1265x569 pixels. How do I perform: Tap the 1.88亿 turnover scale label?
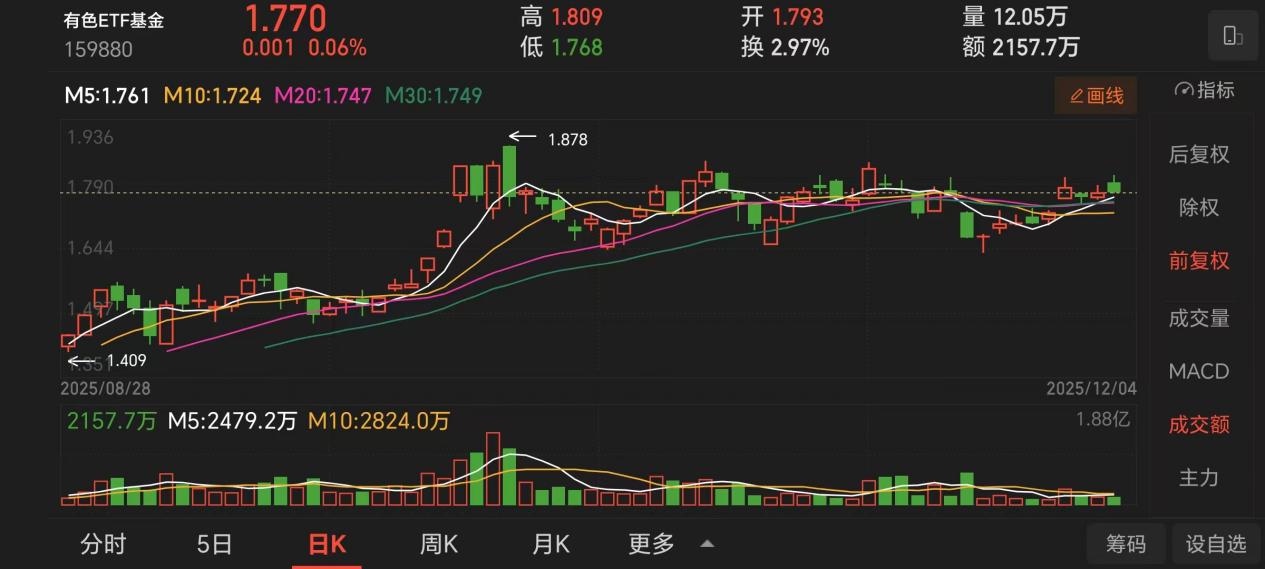[1102, 420]
